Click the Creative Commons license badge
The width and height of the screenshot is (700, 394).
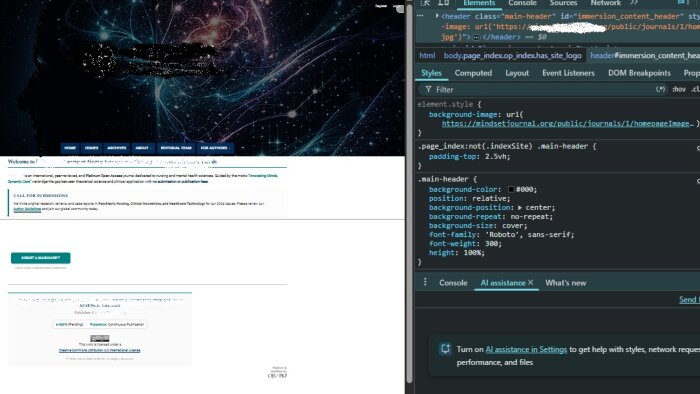(100, 339)
